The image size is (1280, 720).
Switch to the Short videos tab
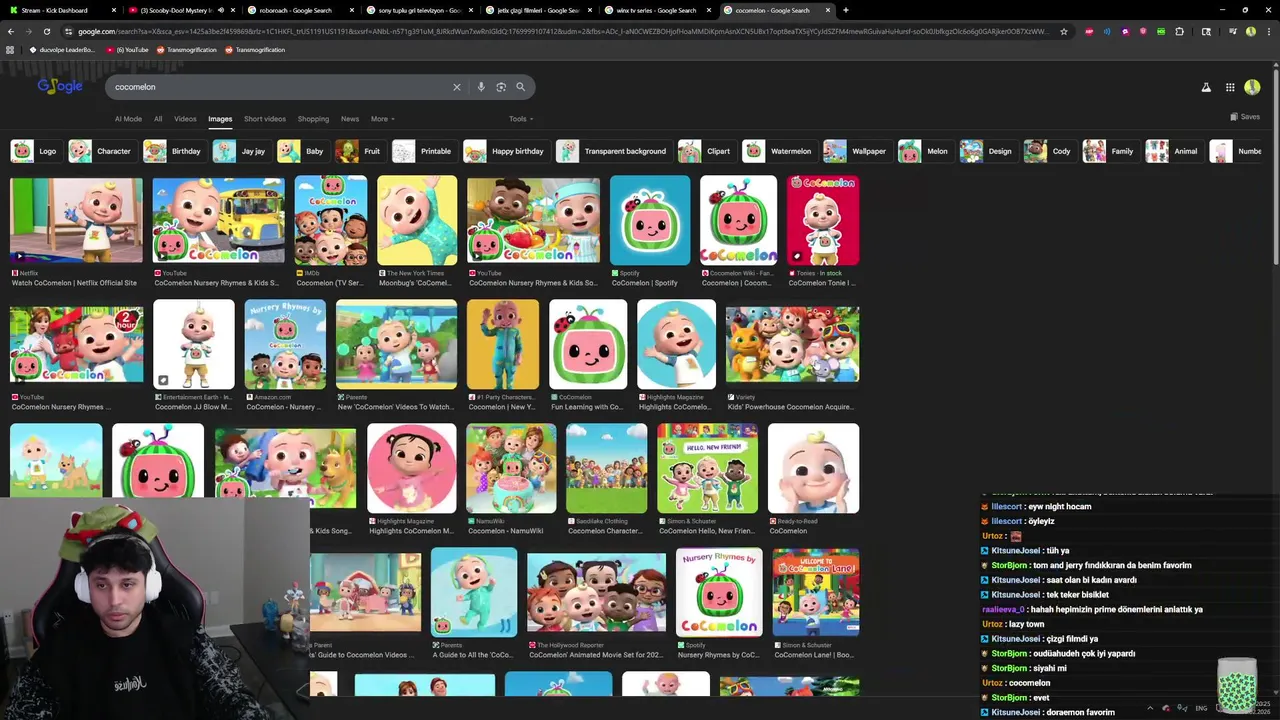click(265, 119)
